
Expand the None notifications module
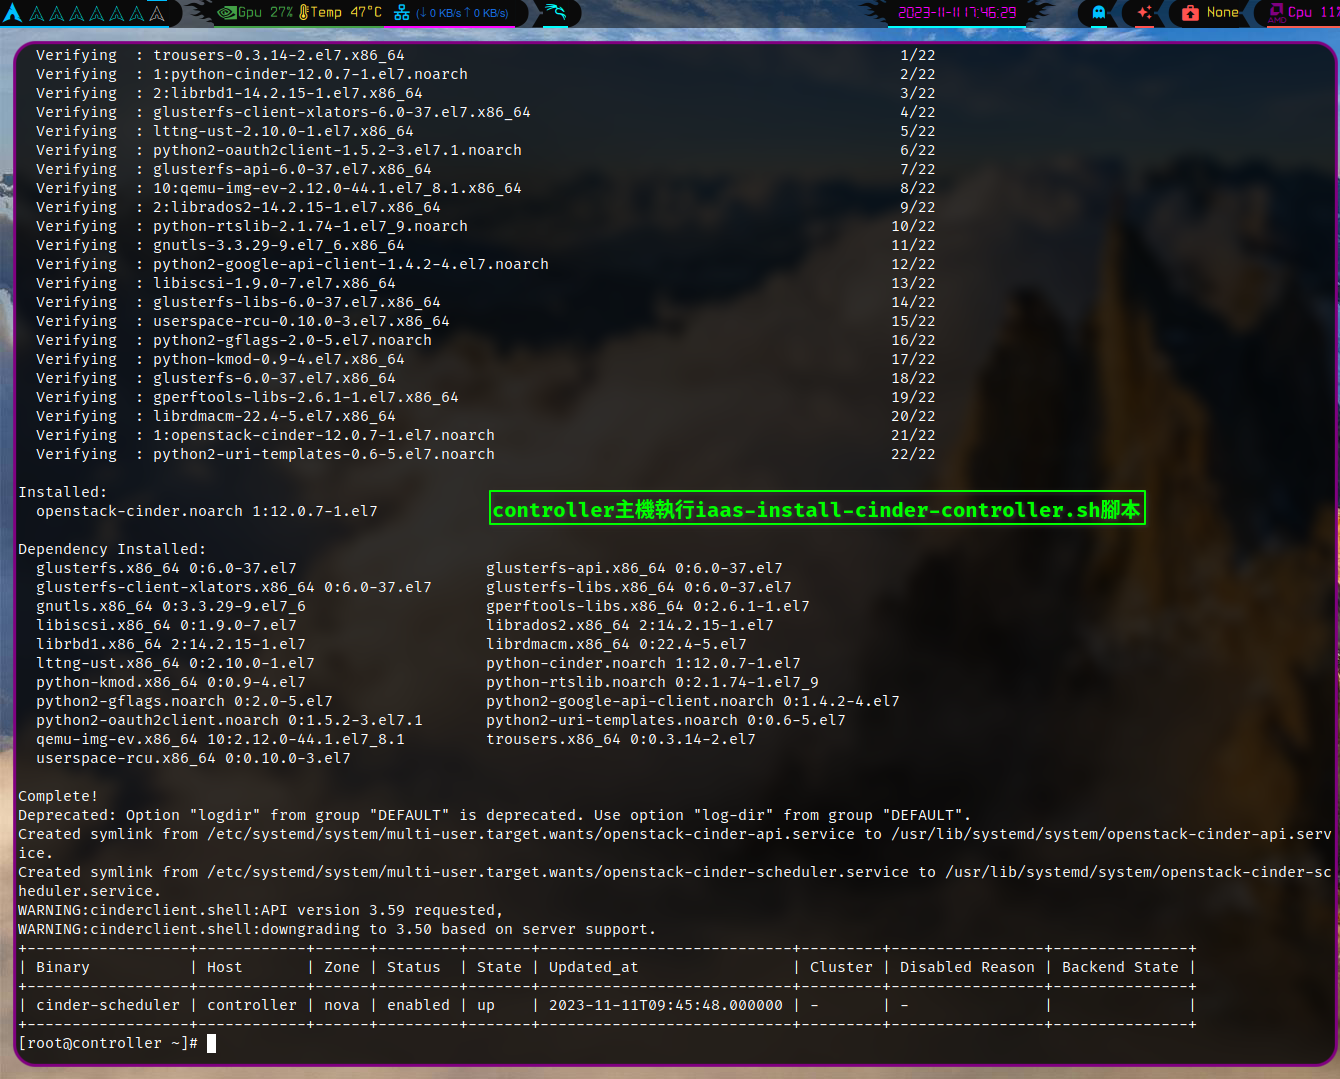pyautogui.click(x=1210, y=13)
